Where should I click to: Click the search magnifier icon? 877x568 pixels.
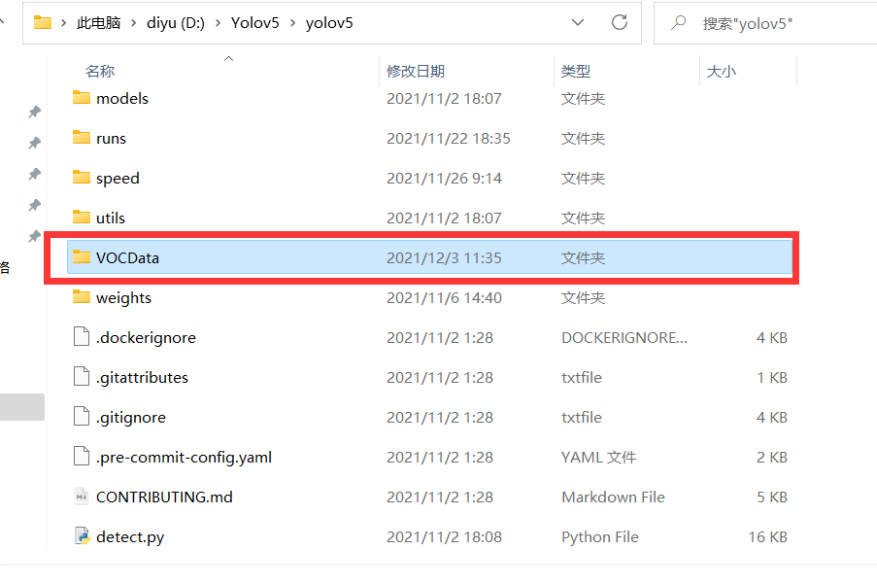(x=678, y=23)
